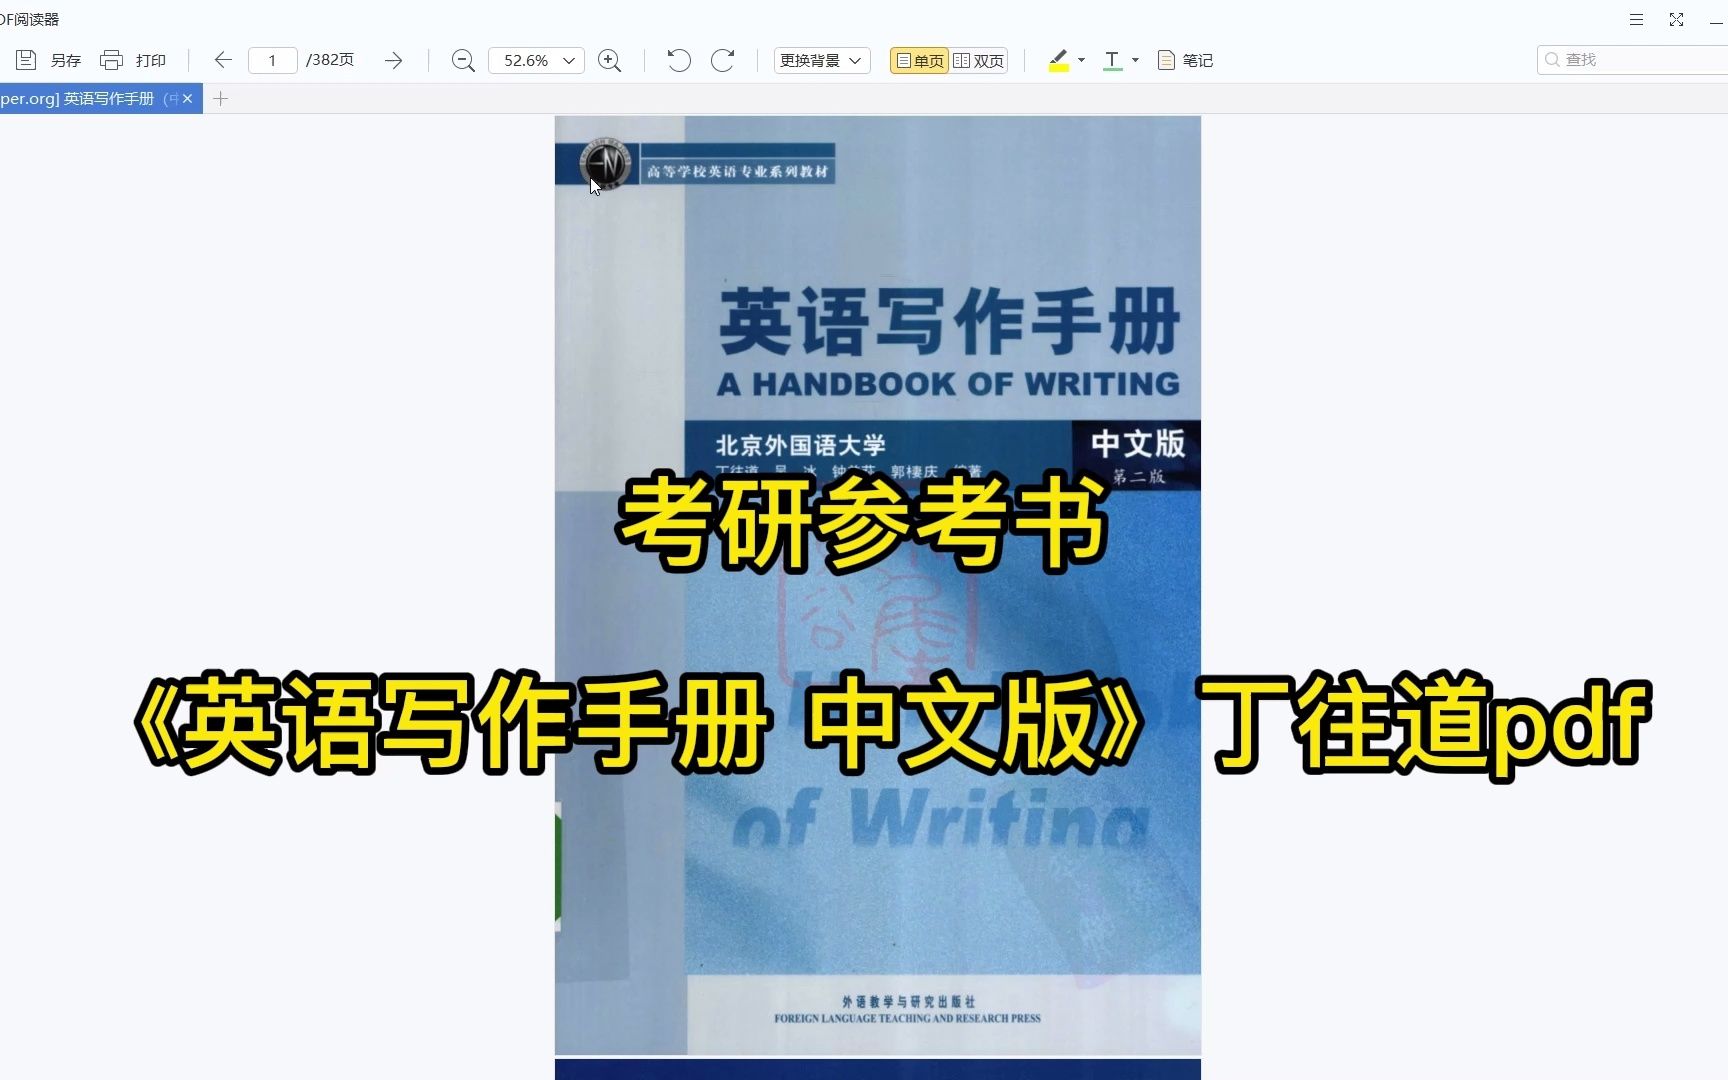Screen dimensions: 1728x1080
Task: Click the 打印 label text
Action: pos(151,60)
